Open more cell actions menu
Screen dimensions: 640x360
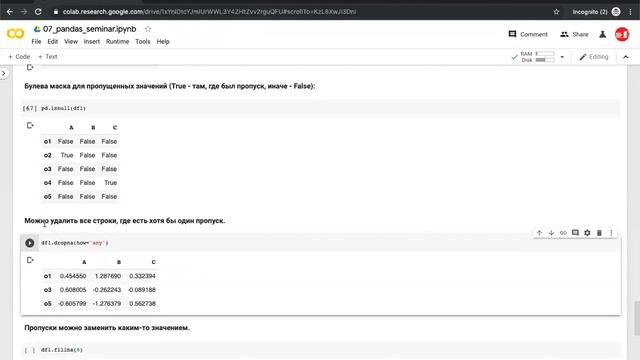point(611,233)
